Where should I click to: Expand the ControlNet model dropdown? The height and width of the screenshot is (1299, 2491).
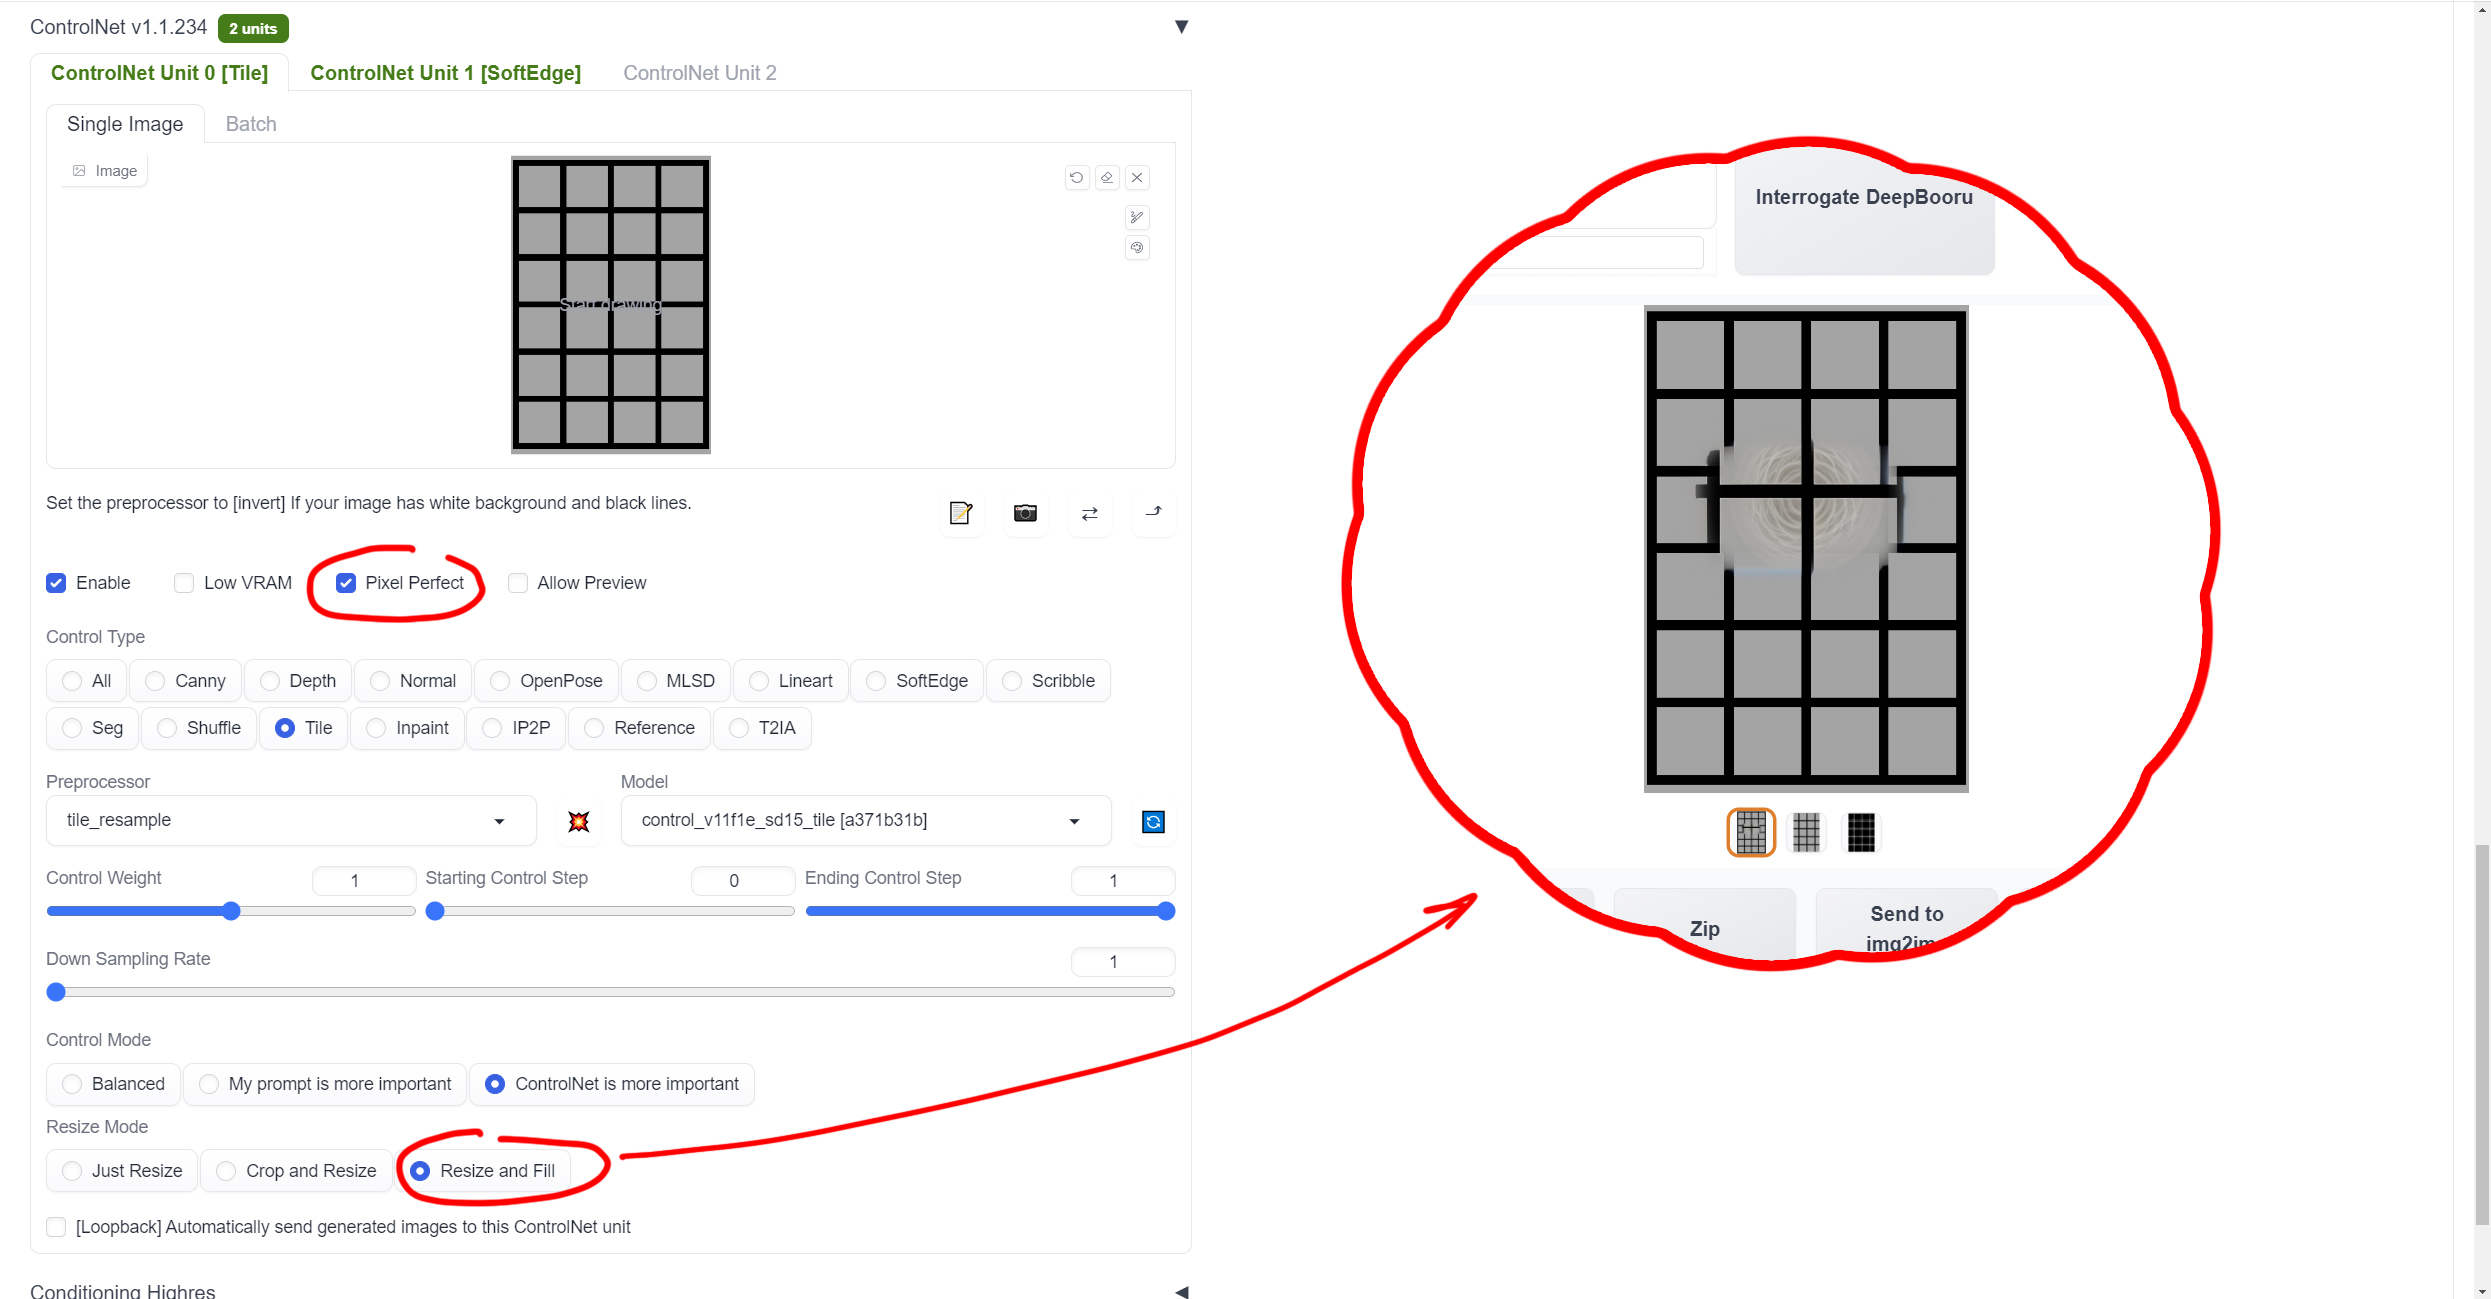tap(1074, 821)
